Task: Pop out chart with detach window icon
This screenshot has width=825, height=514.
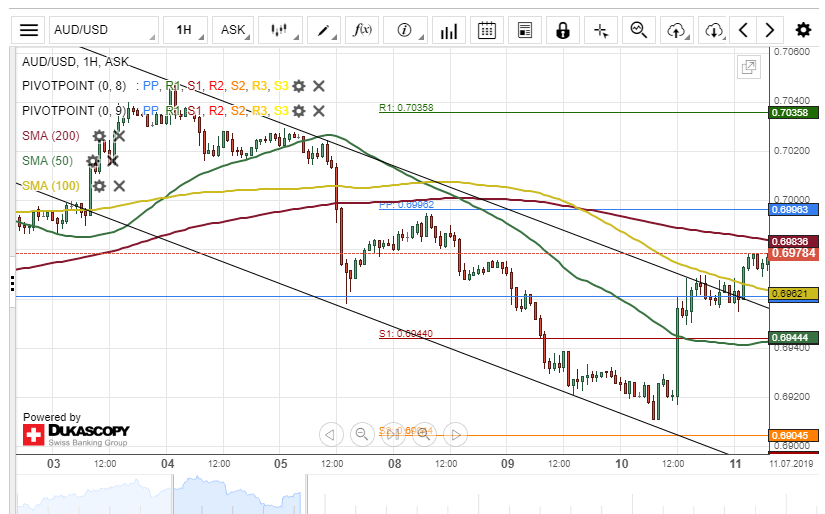Action: coord(748,67)
